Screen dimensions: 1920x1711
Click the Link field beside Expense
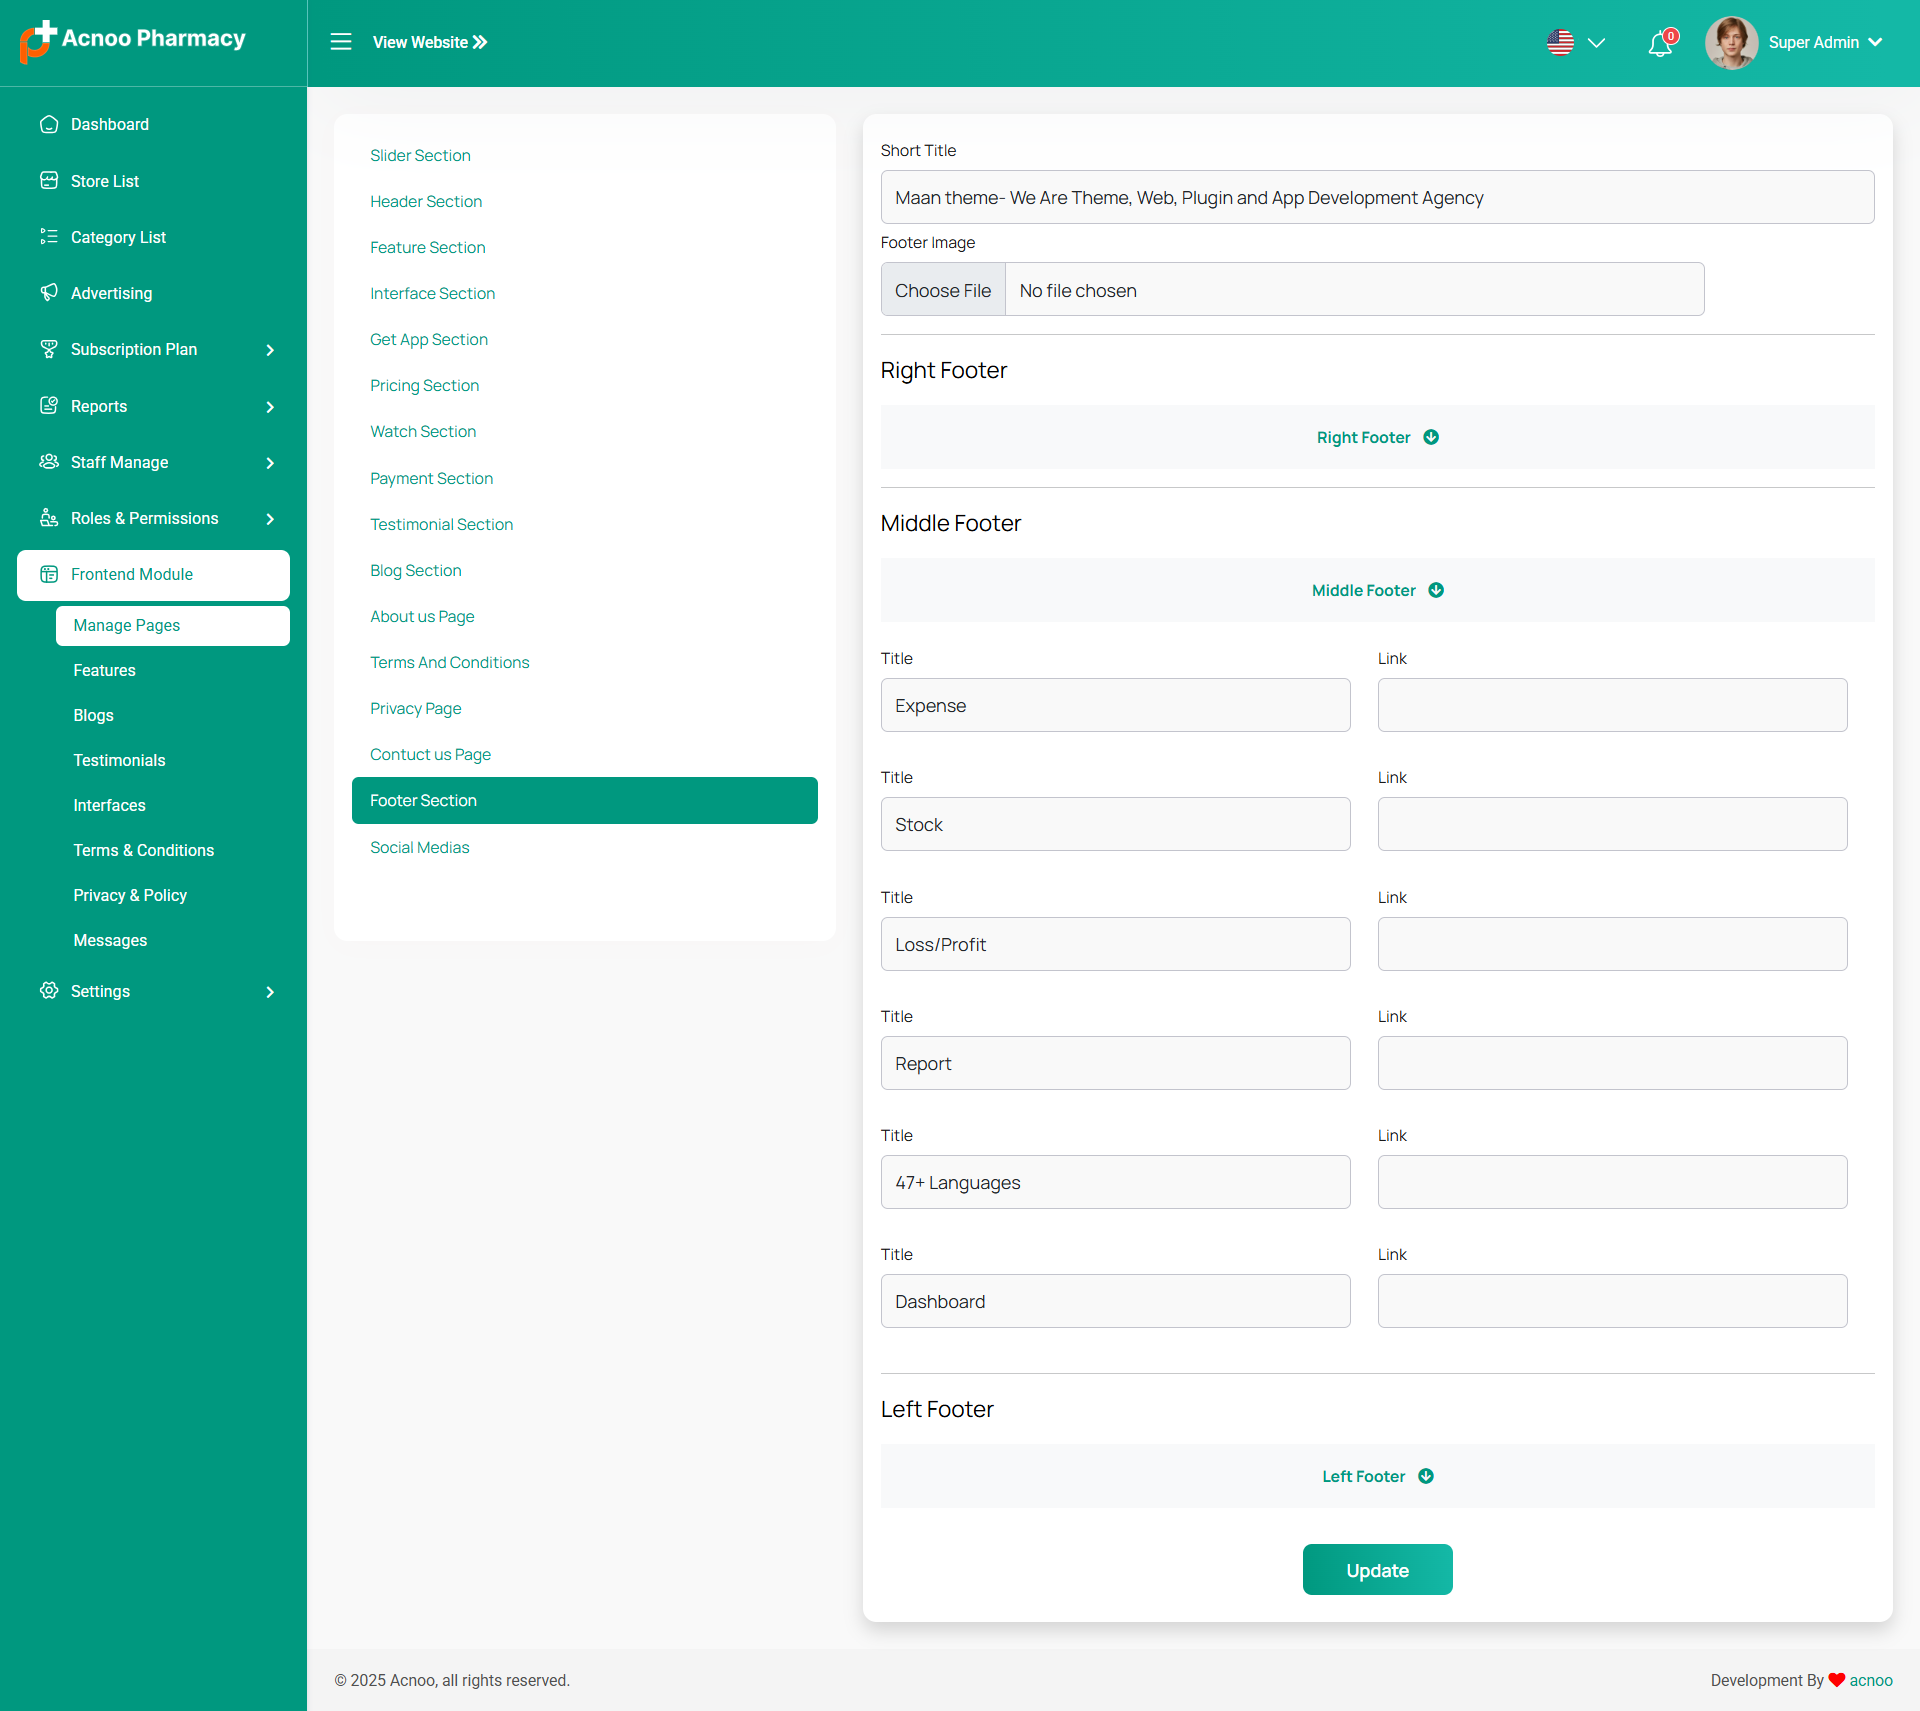click(x=1612, y=705)
